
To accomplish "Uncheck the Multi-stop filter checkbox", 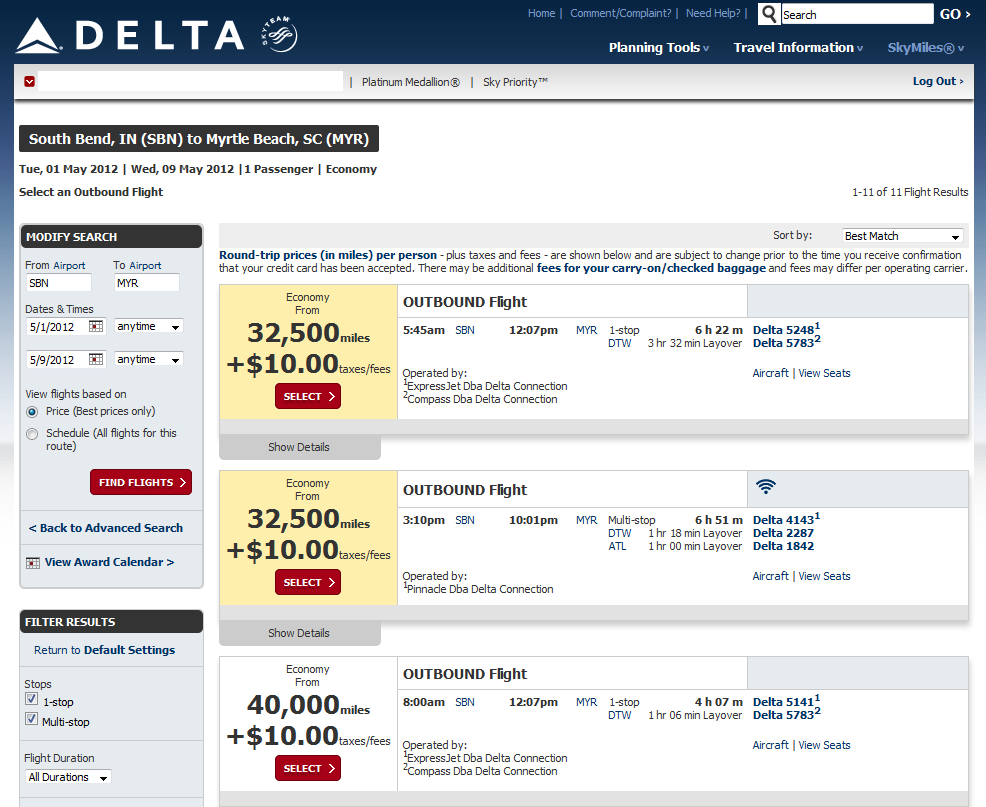I will [31, 720].
